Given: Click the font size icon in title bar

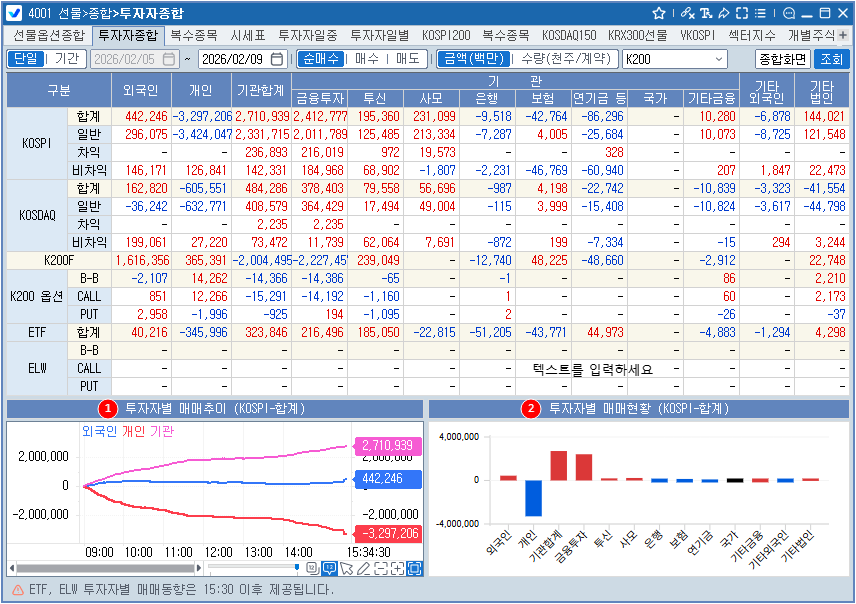Looking at the screenshot, I should tap(705, 13).
